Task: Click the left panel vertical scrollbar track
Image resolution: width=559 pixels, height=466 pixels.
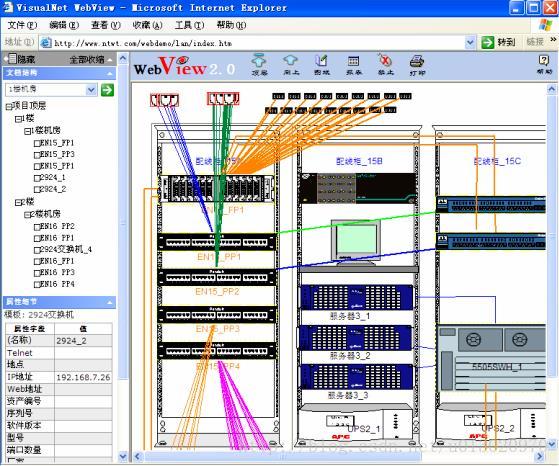Action: click(x=123, y=257)
